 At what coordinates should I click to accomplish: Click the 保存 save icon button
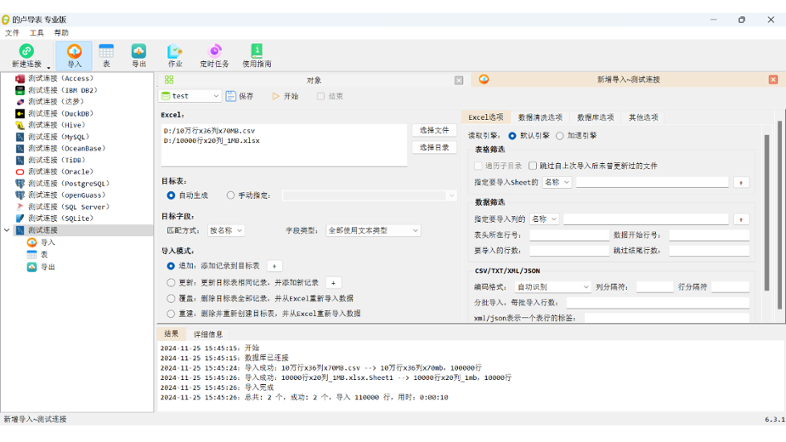[x=231, y=96]
